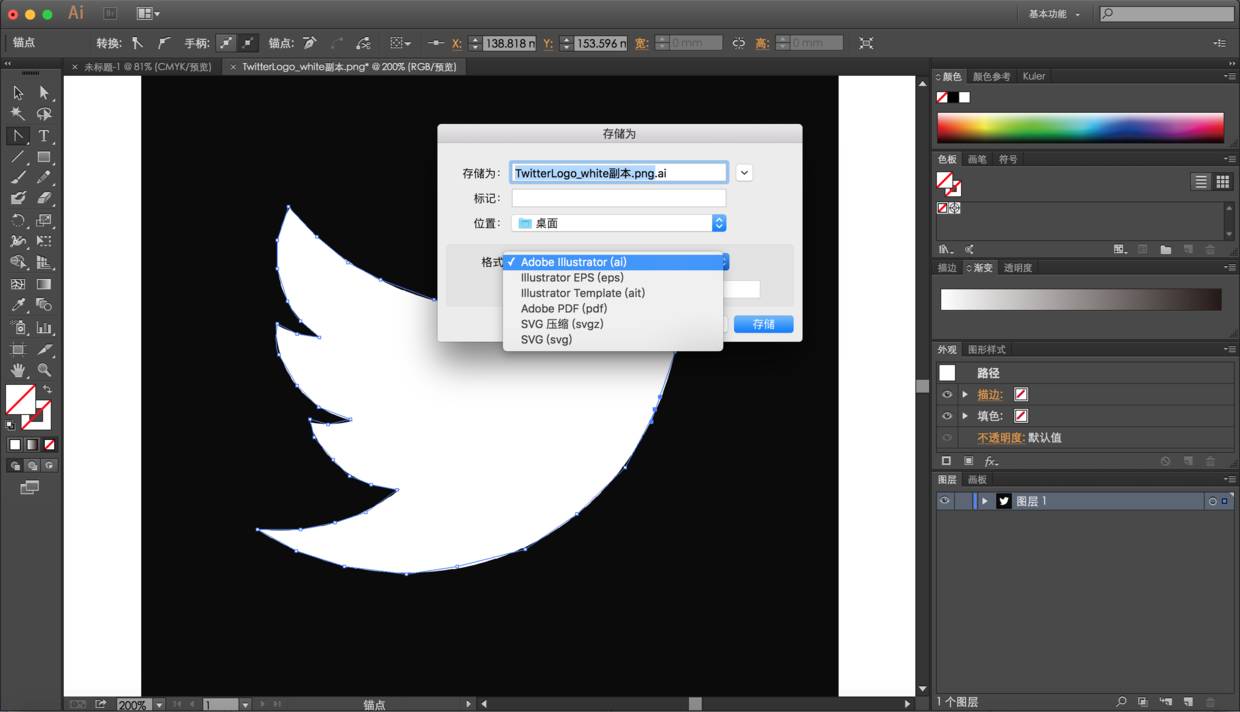Select the Type tool
Image resolution: width=1240 pixels, height=712 pixels.
tap(44, 136)
